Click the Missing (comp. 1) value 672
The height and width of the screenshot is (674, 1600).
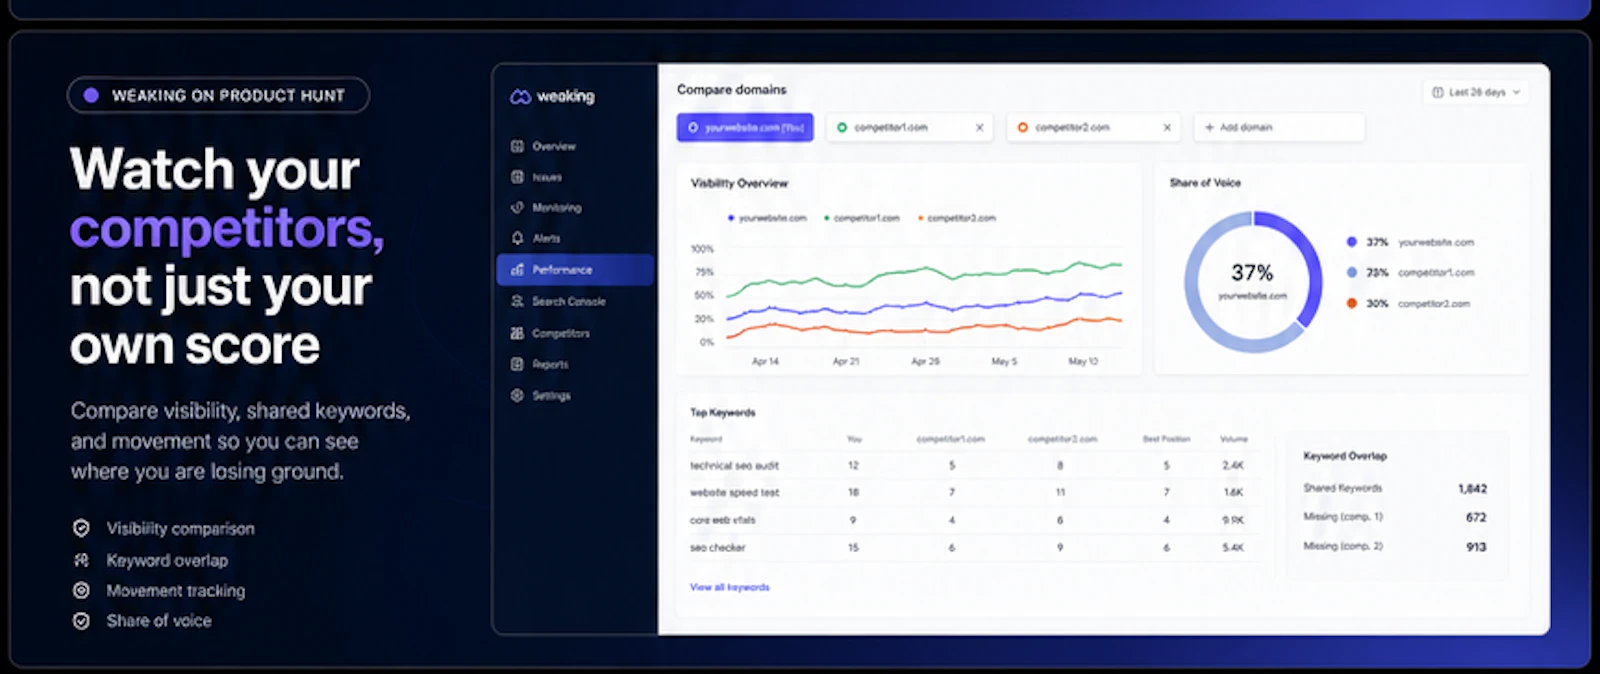tap(1476, 517)
